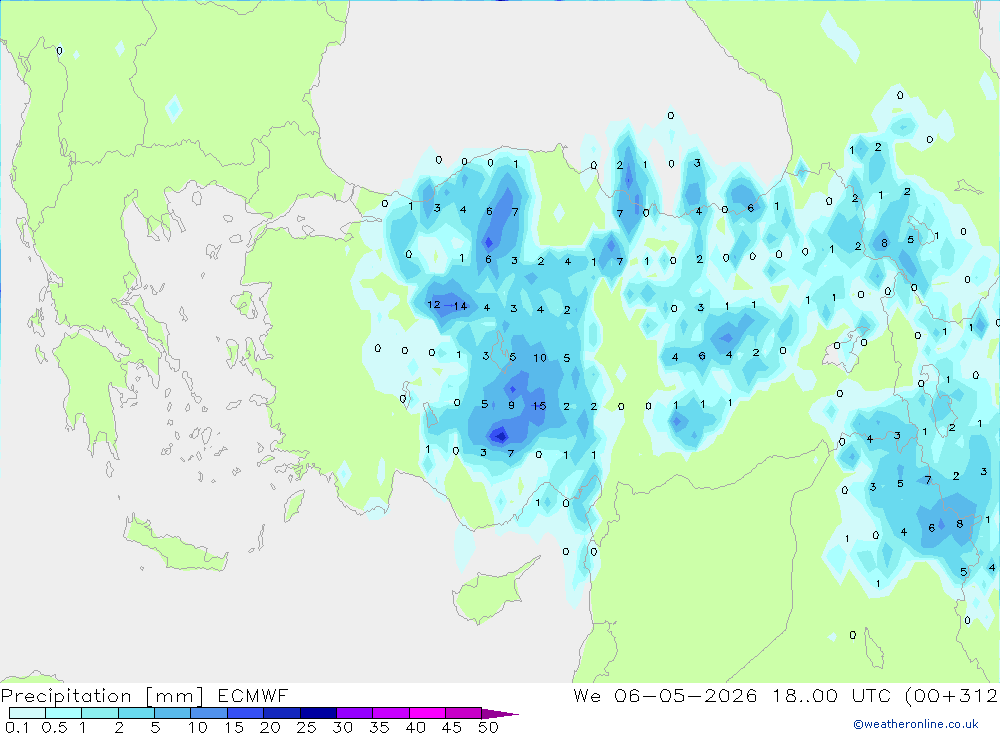Click the '35' legend scale label
The image size is (1000, 733).
pos(379,727)
